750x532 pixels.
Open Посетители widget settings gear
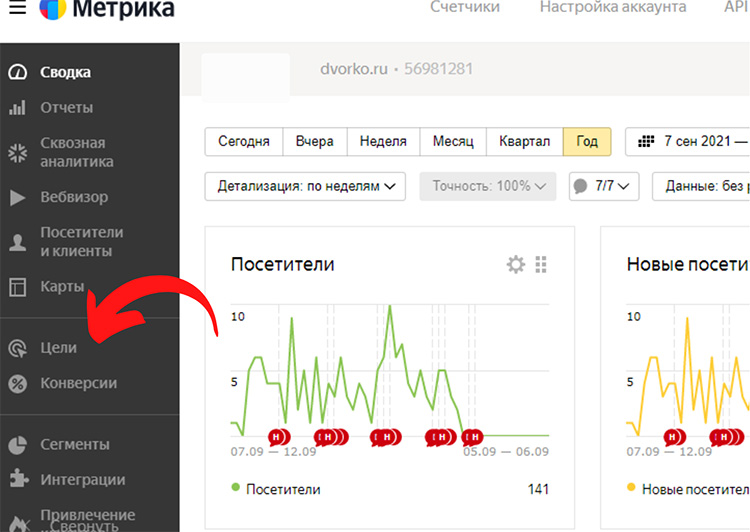(x=516, y=264)
